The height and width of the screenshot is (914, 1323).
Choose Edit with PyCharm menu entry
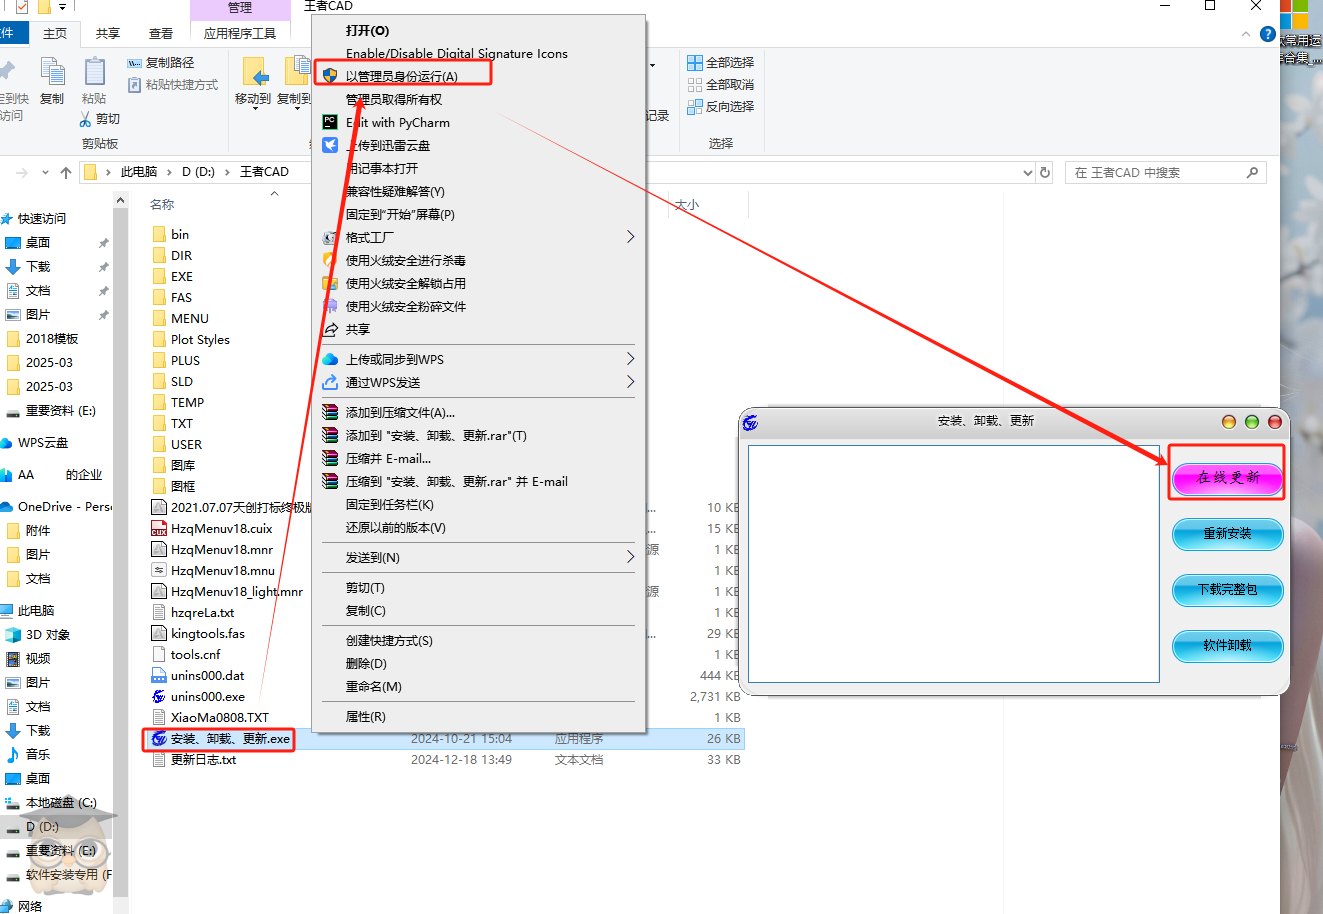398,122
